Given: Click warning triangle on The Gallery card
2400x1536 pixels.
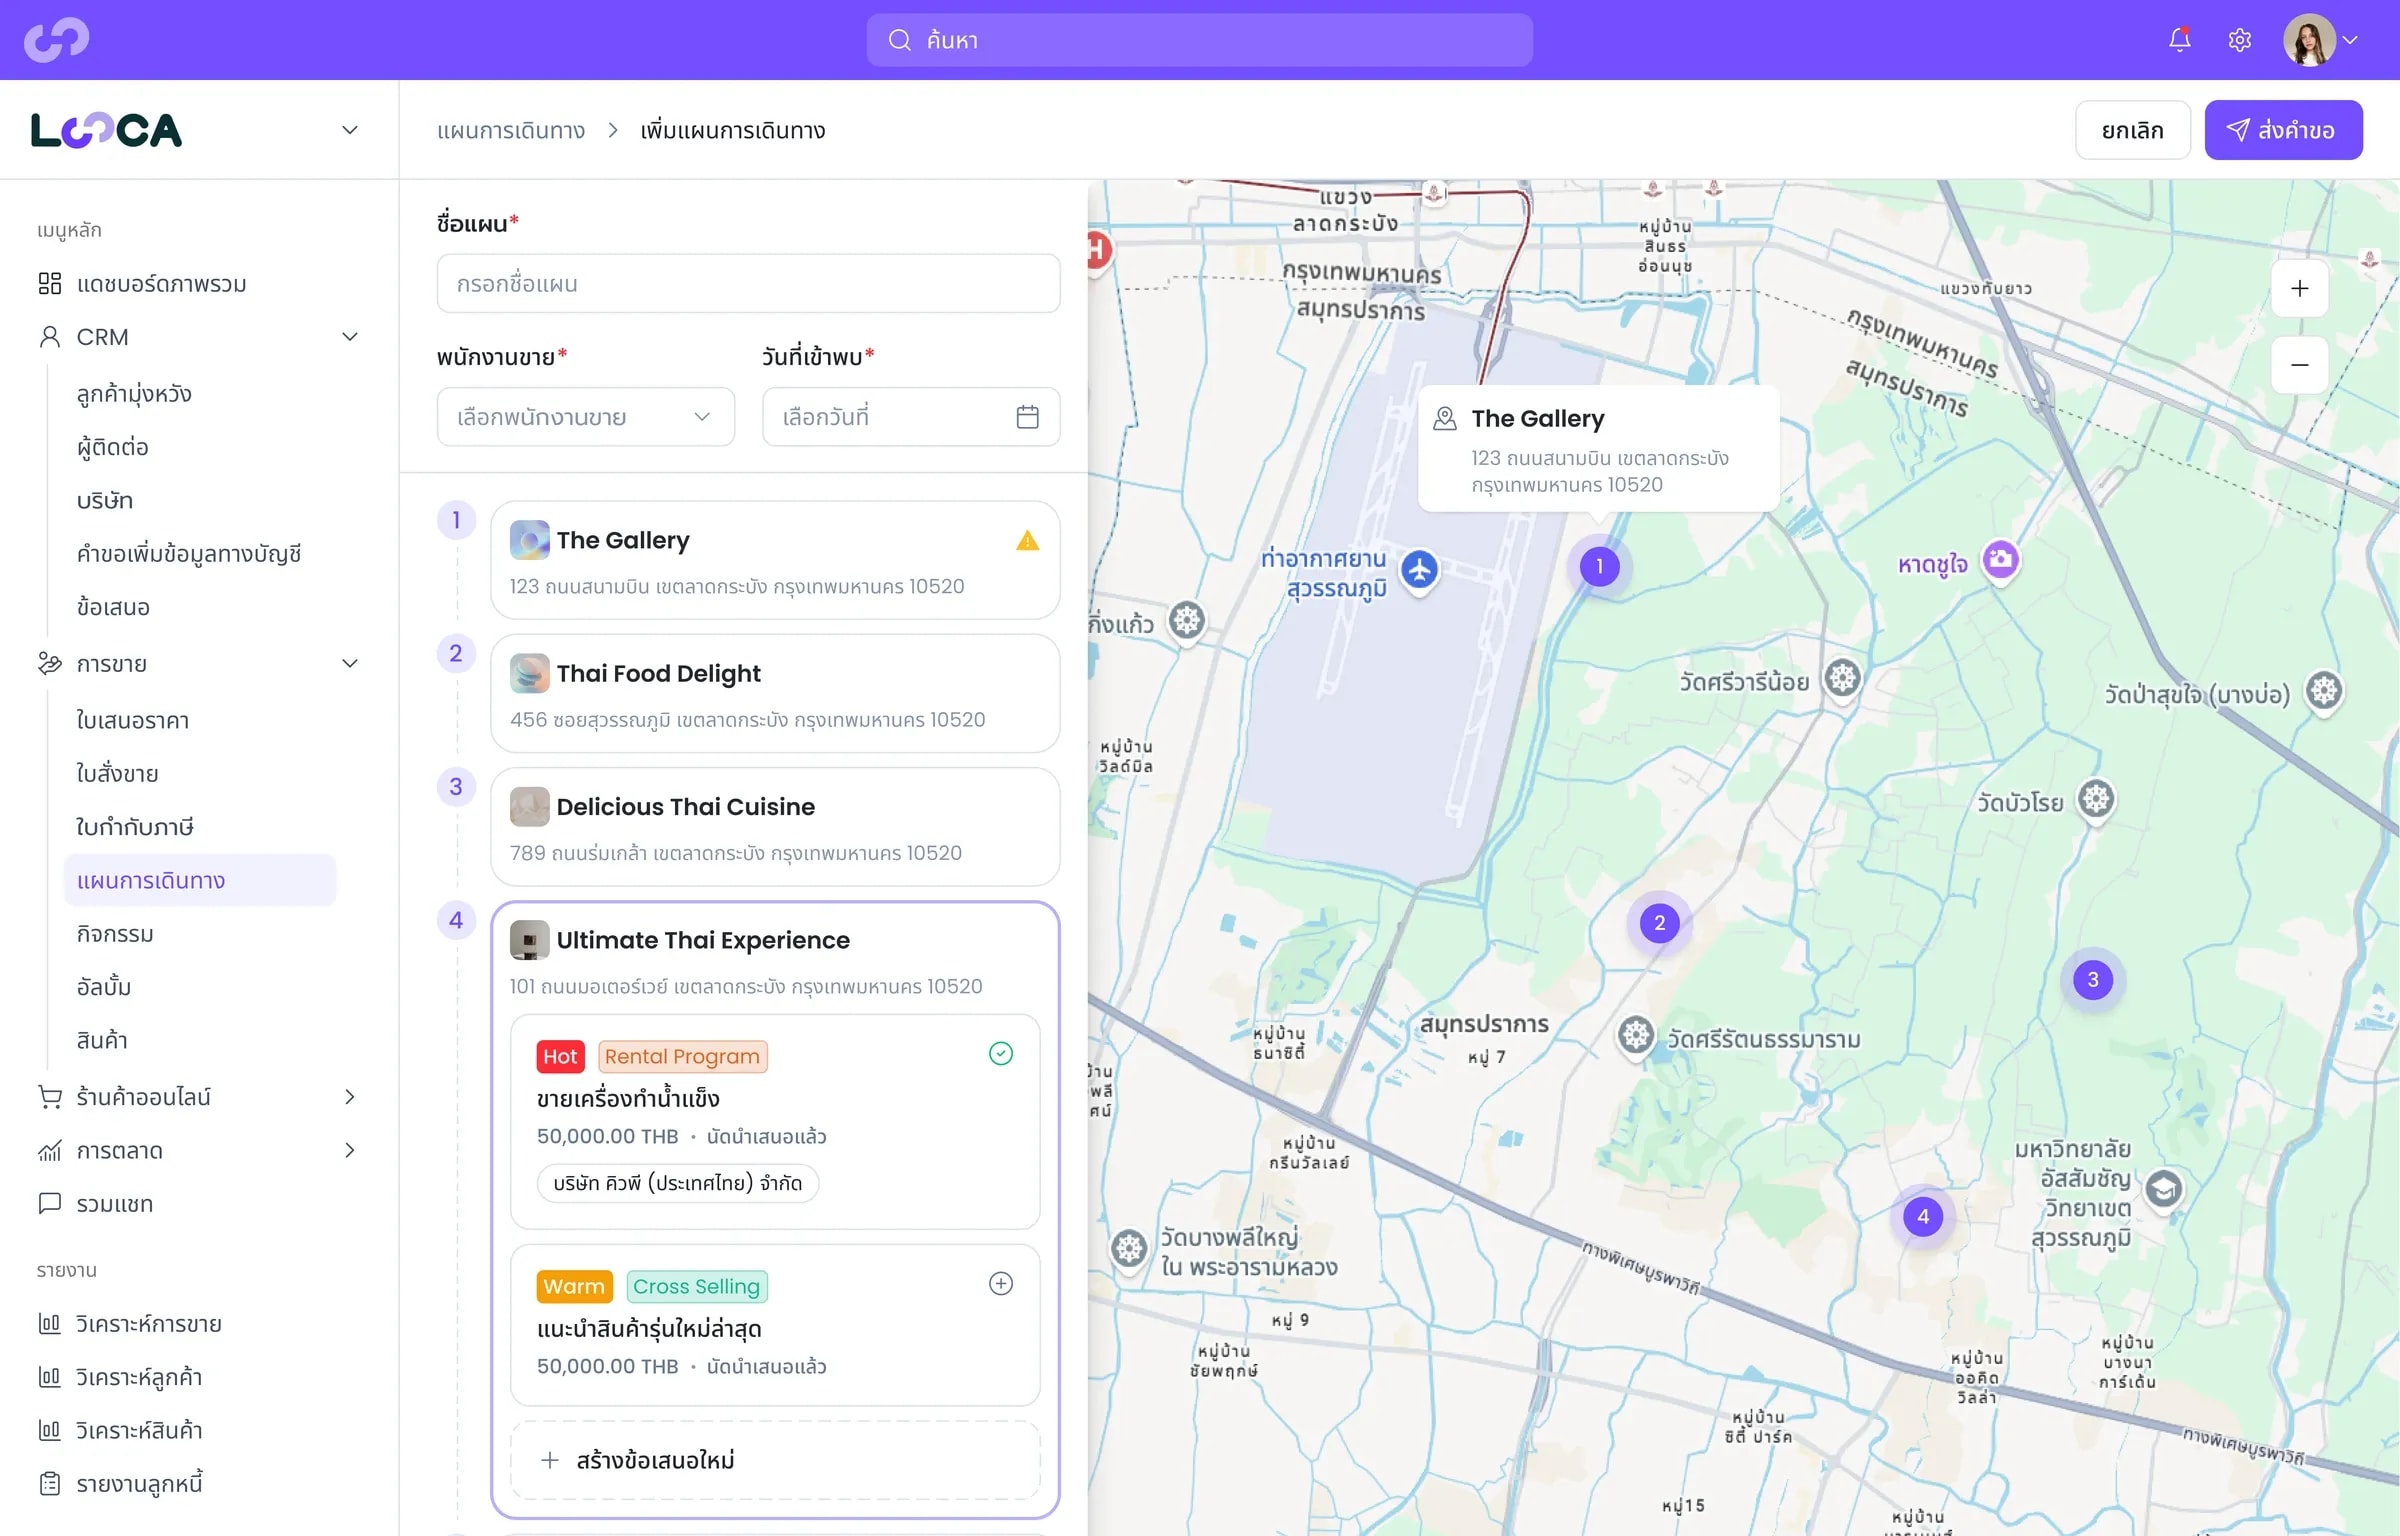Looking at the screenshot, I should [x=1027, y=541].
